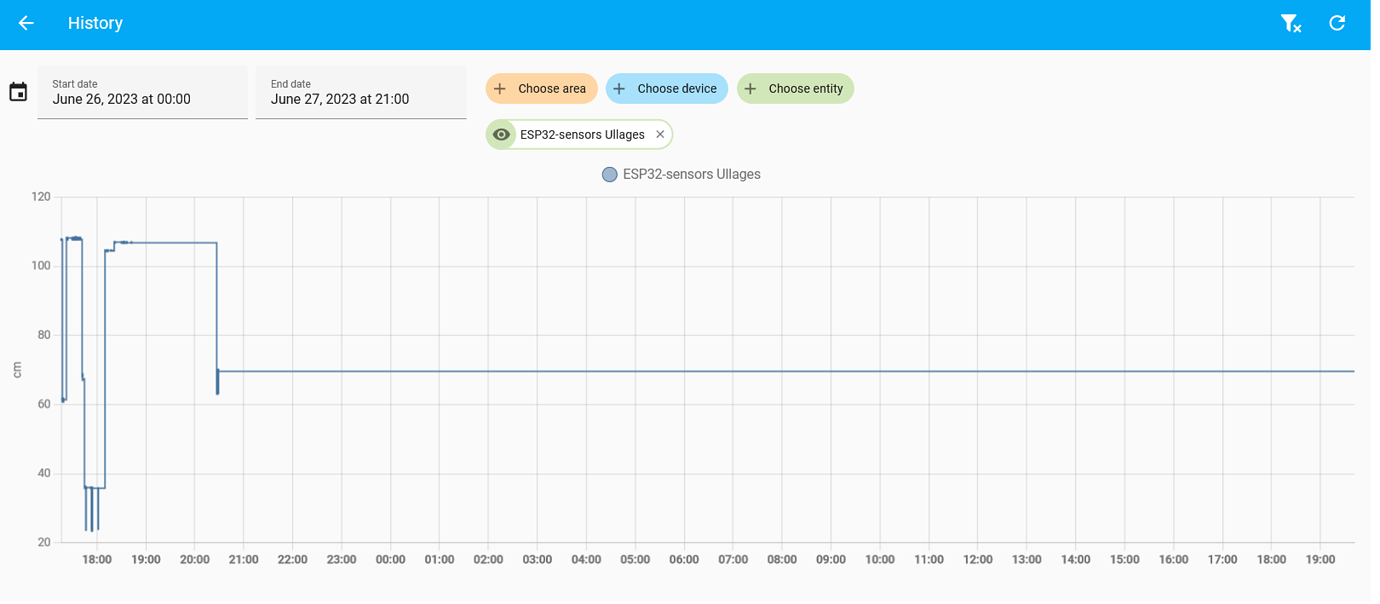1380x604 pixels.
Task: Remove ESP32-sensors Ullages entity chip
Action: (x=660, y=134)
